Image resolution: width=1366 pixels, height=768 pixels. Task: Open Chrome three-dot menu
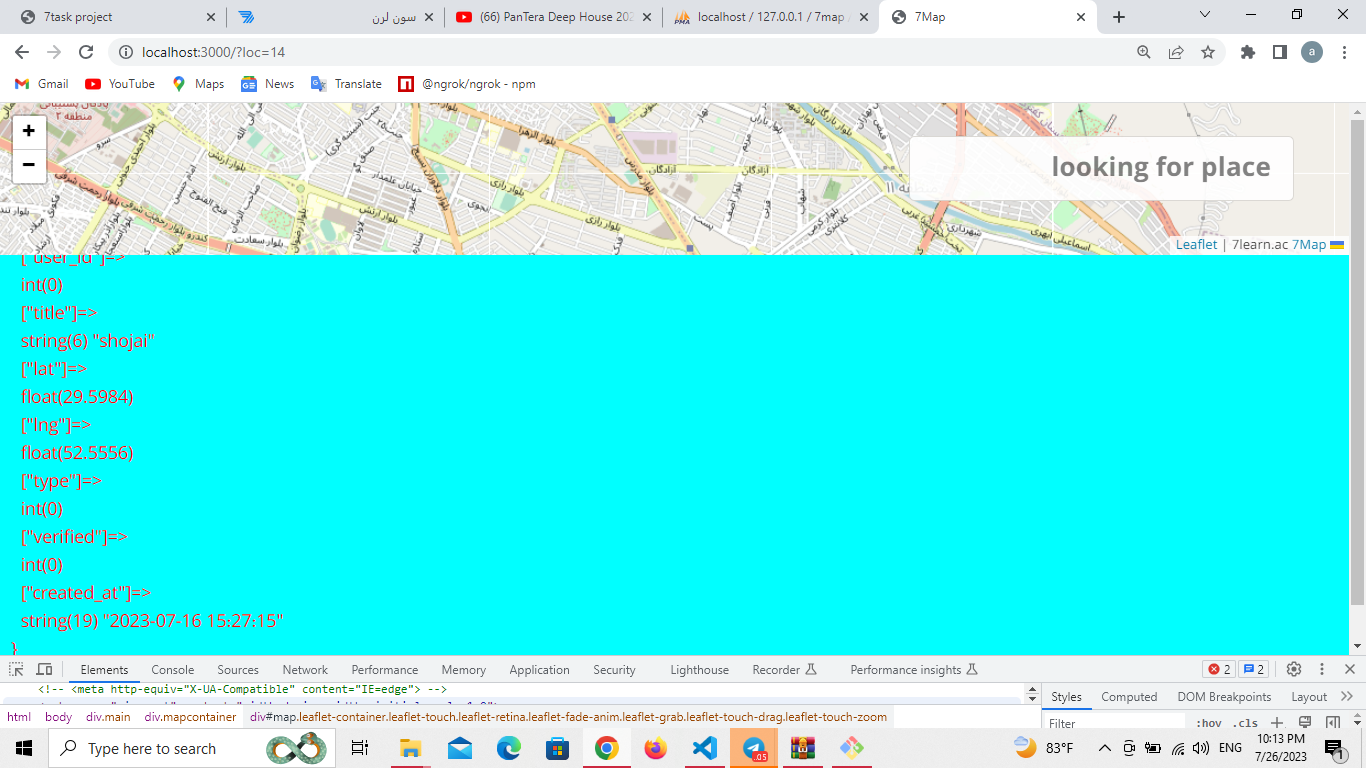[1343, 52]
